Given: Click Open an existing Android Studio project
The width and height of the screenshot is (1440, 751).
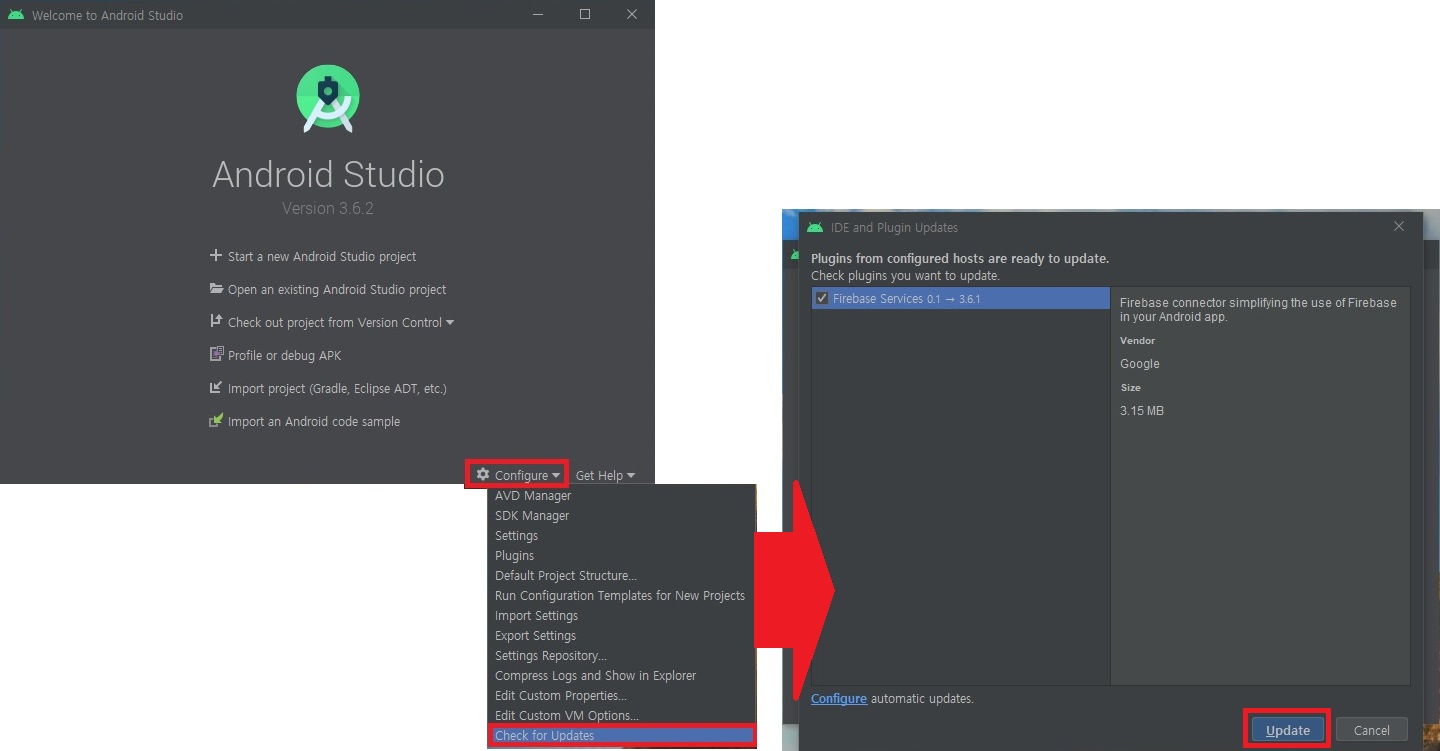Looking at the screenshot, I should click(337, 289).
